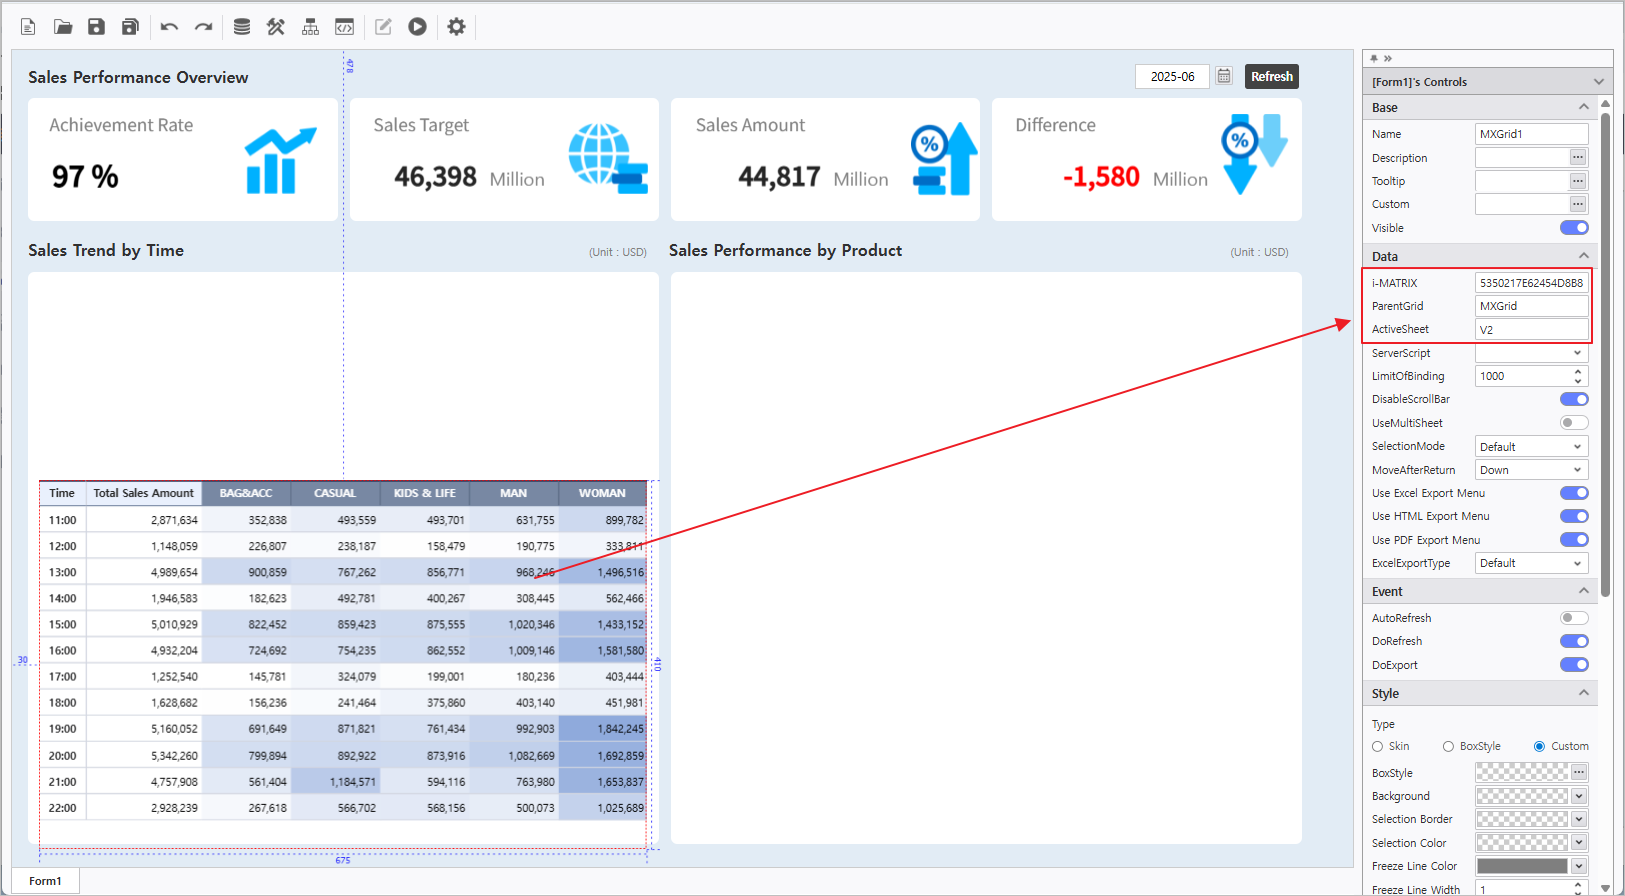This screenshot has height=896, width=1625.
Task: Click the Freeze Line Color swatch
Action: (x=1522, y=866)
